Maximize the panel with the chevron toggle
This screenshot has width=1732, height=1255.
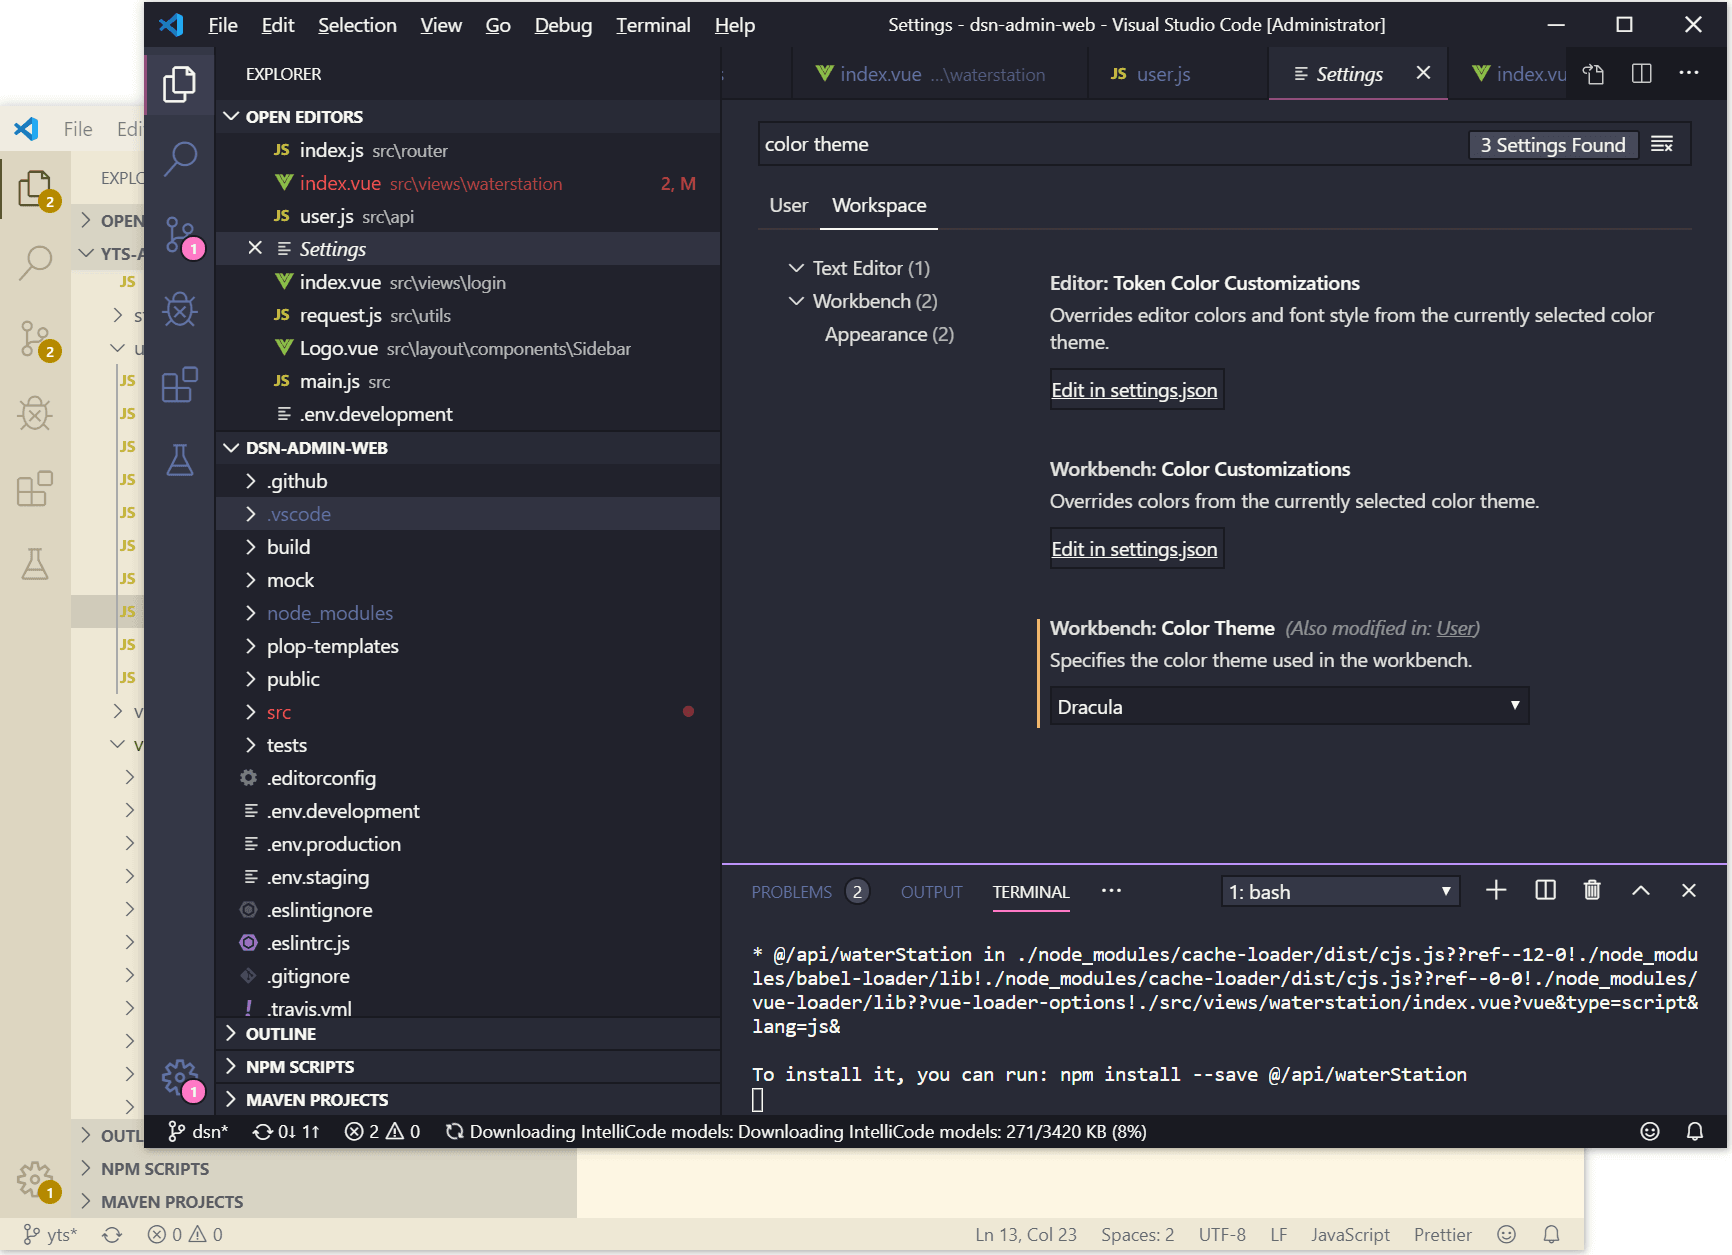1641,890
